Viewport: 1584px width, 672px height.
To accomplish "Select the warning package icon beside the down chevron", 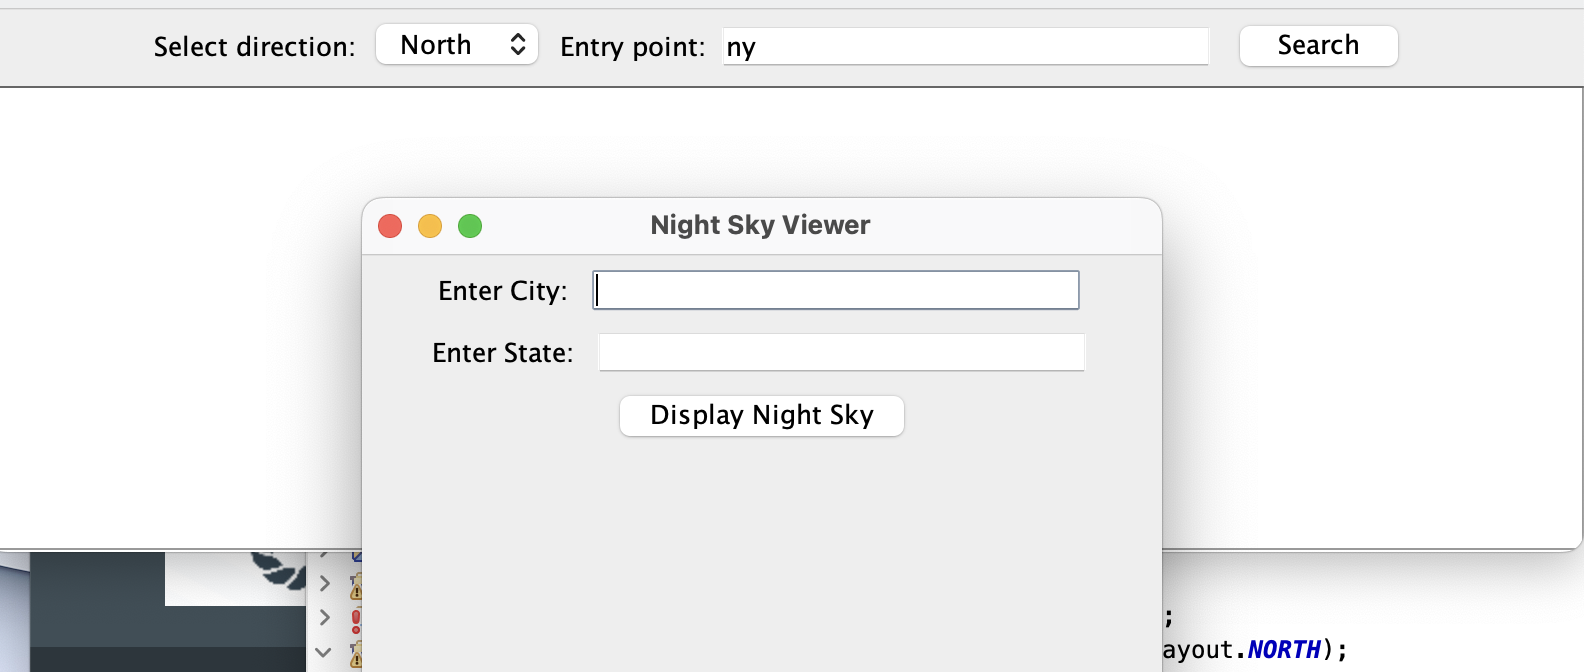I will (356, 655).
